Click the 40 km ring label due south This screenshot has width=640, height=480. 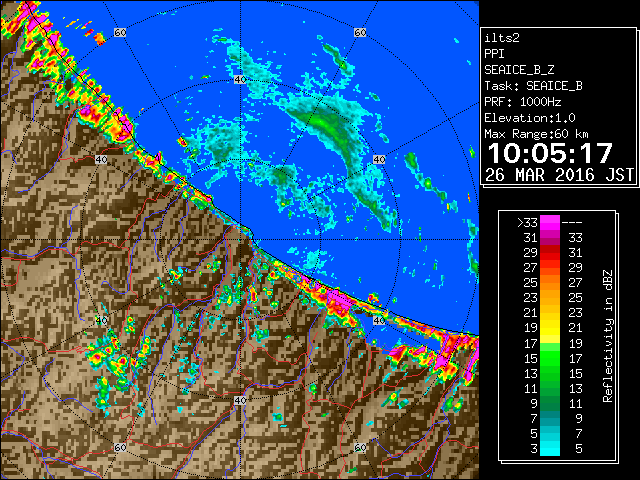(240, 400)
